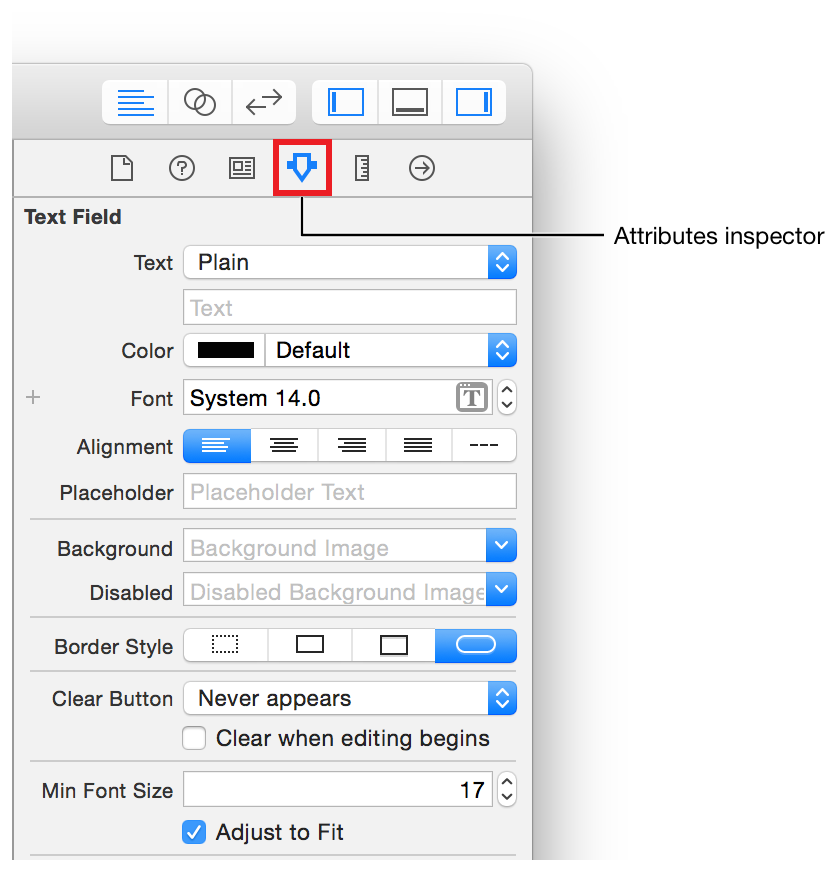Switch to the Size inspector
Viewport: 836px width, 872px height.
[x=362, y=168]
